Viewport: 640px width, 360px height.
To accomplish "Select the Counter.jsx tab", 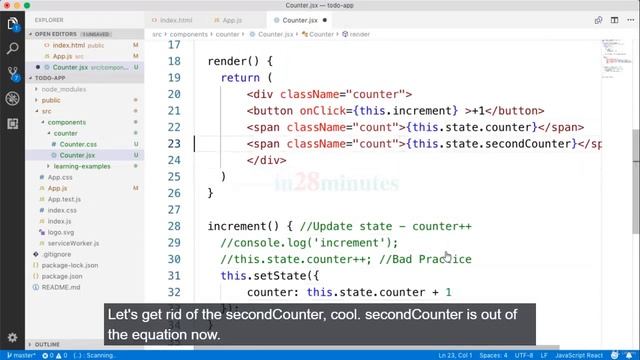I will pyautogui.click(x=300, y=20).
